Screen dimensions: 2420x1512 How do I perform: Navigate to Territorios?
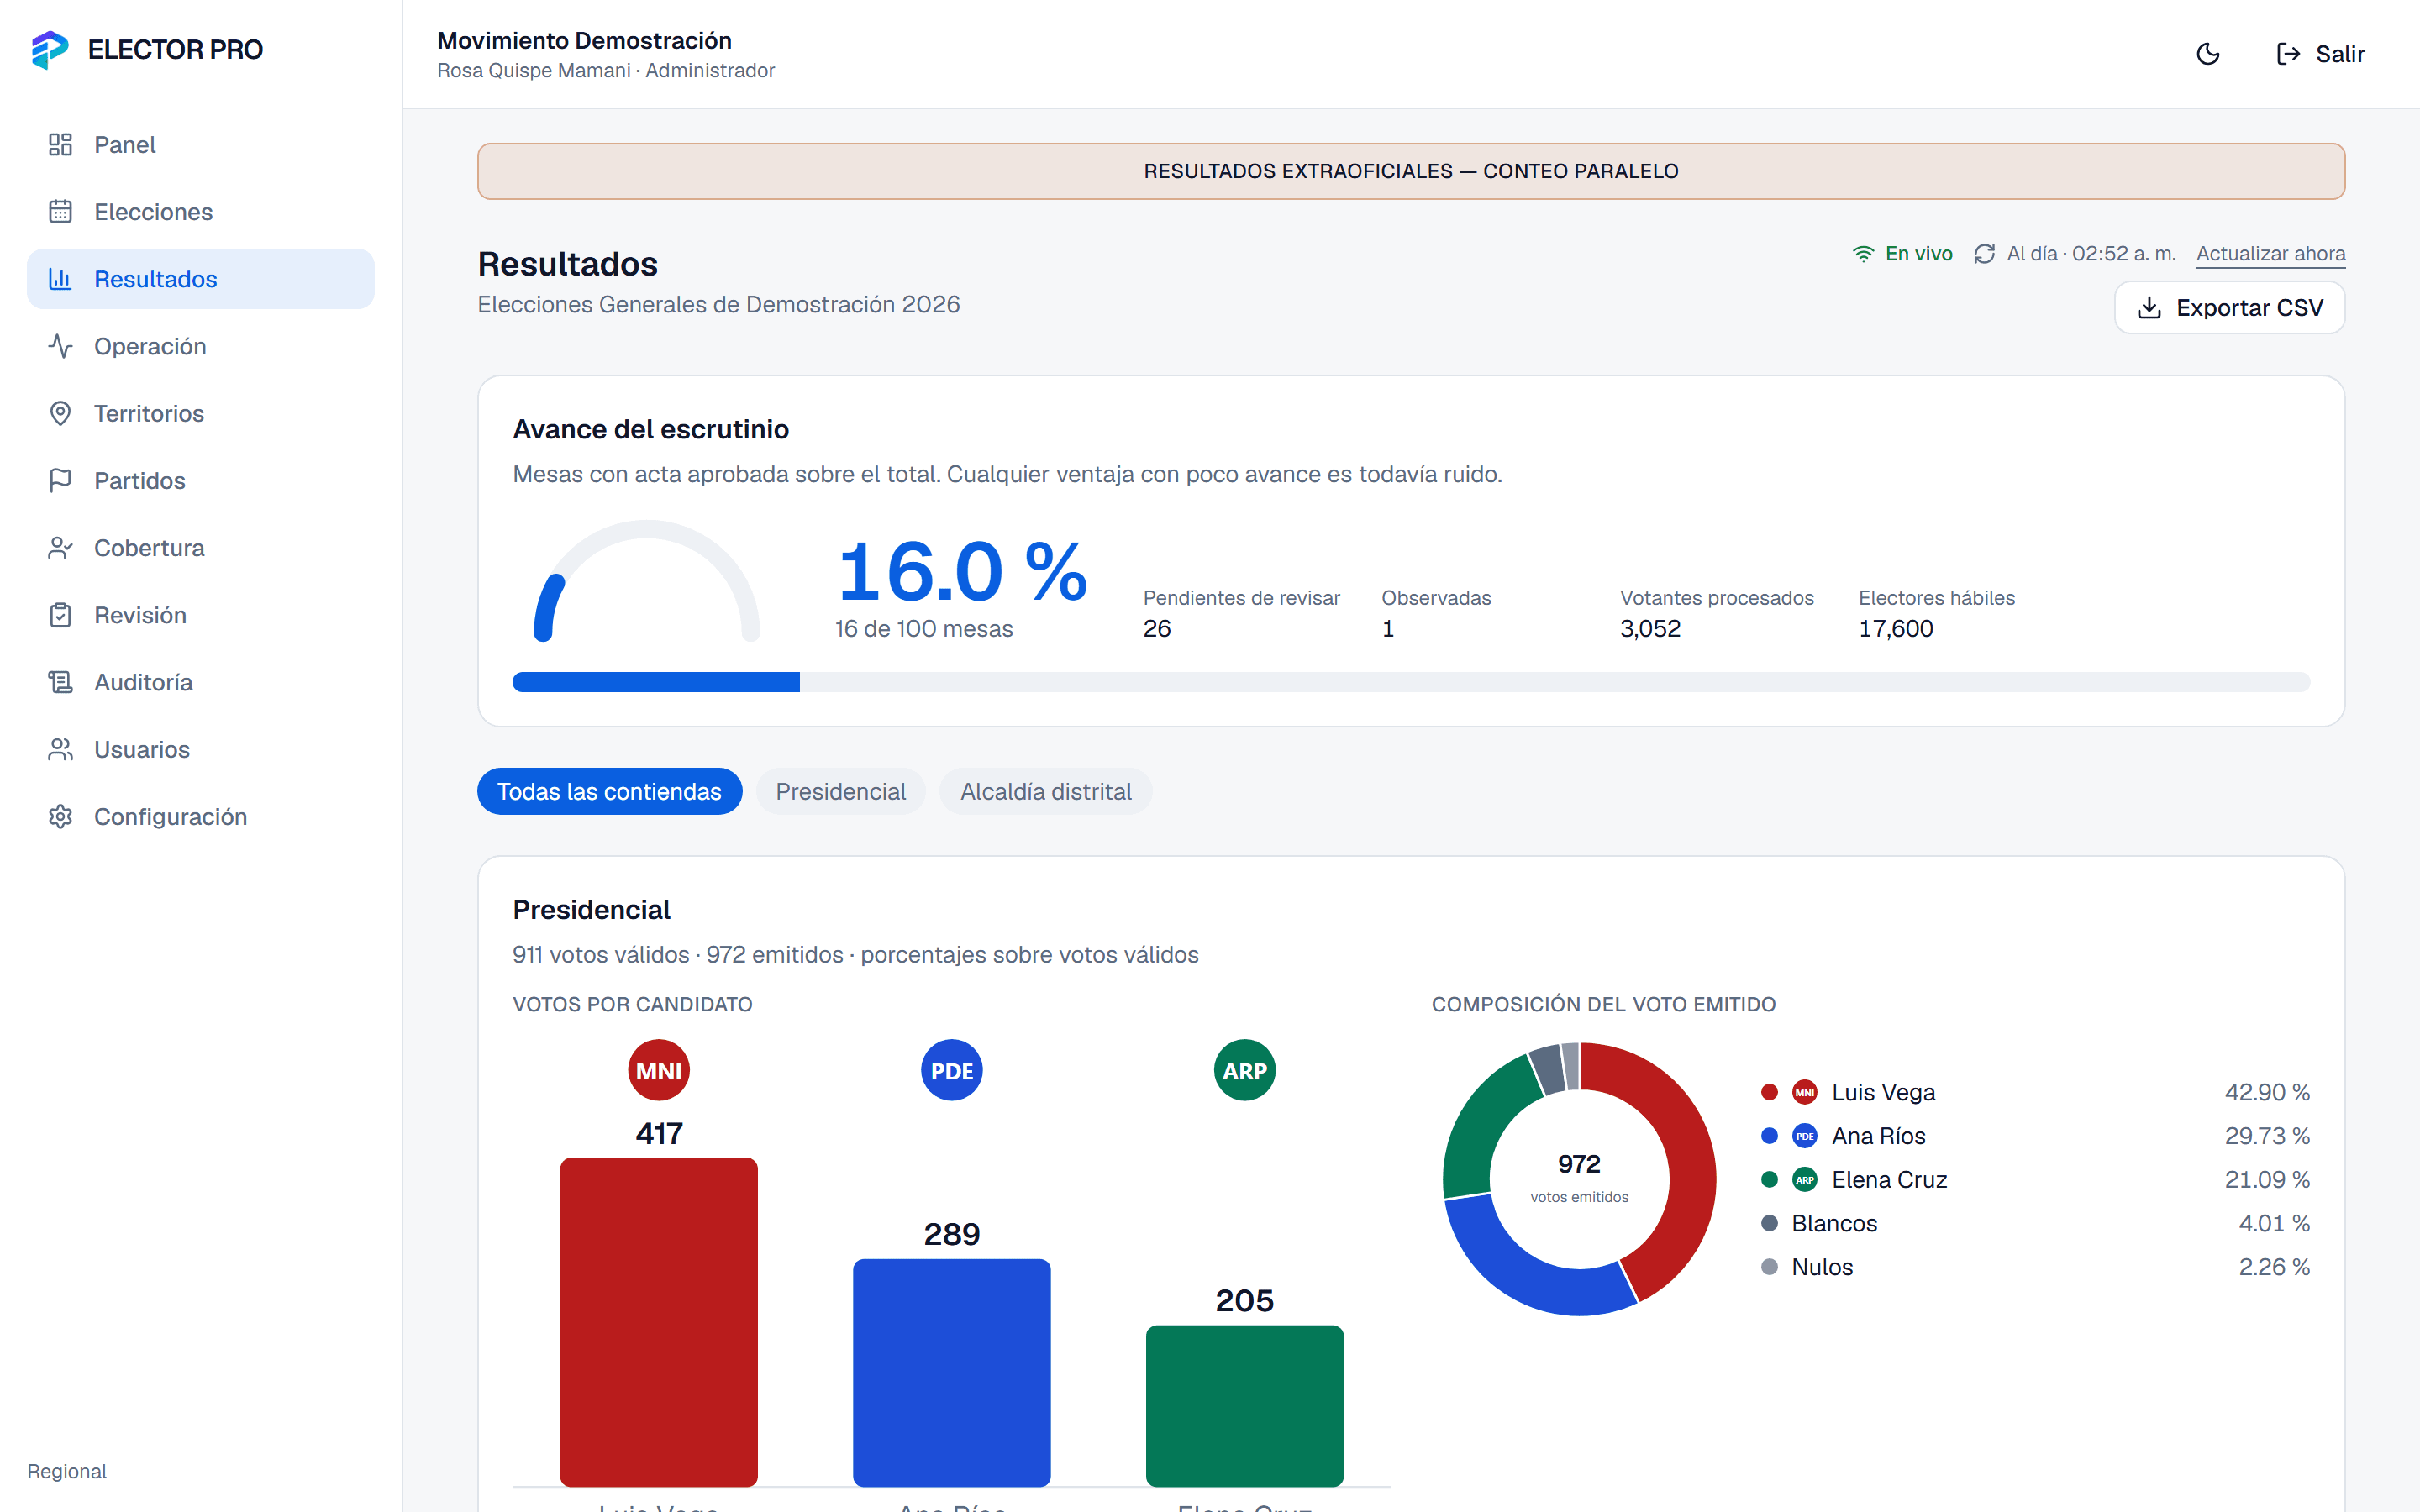point(200,413)
